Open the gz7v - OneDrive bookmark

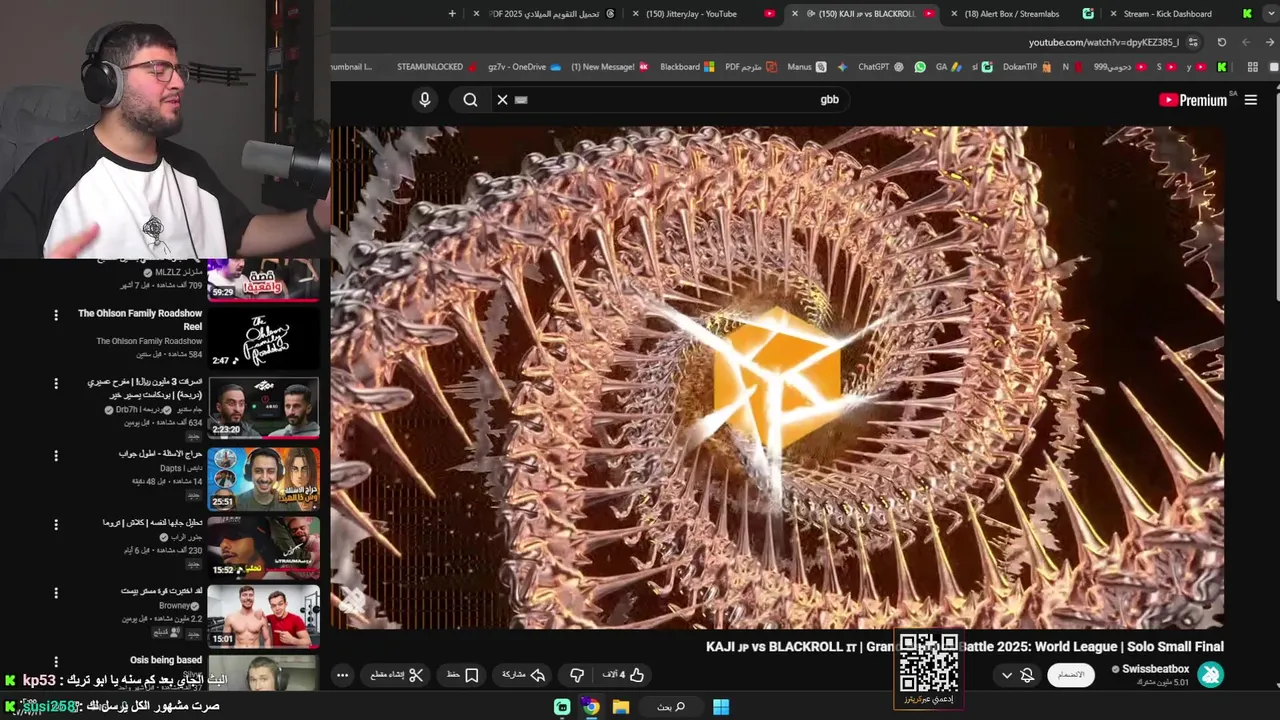[524, 67]
